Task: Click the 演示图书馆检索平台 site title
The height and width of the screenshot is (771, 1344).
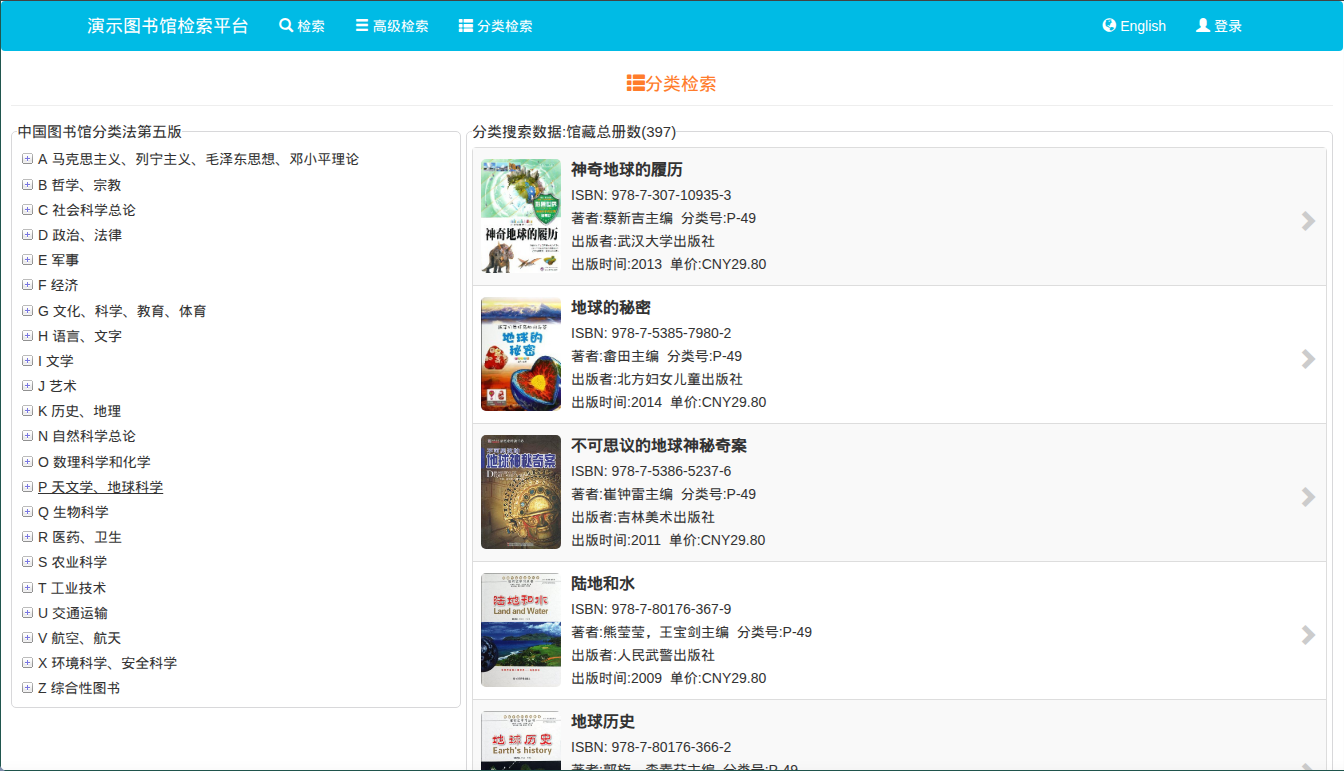Action: [x=168, y=26]
